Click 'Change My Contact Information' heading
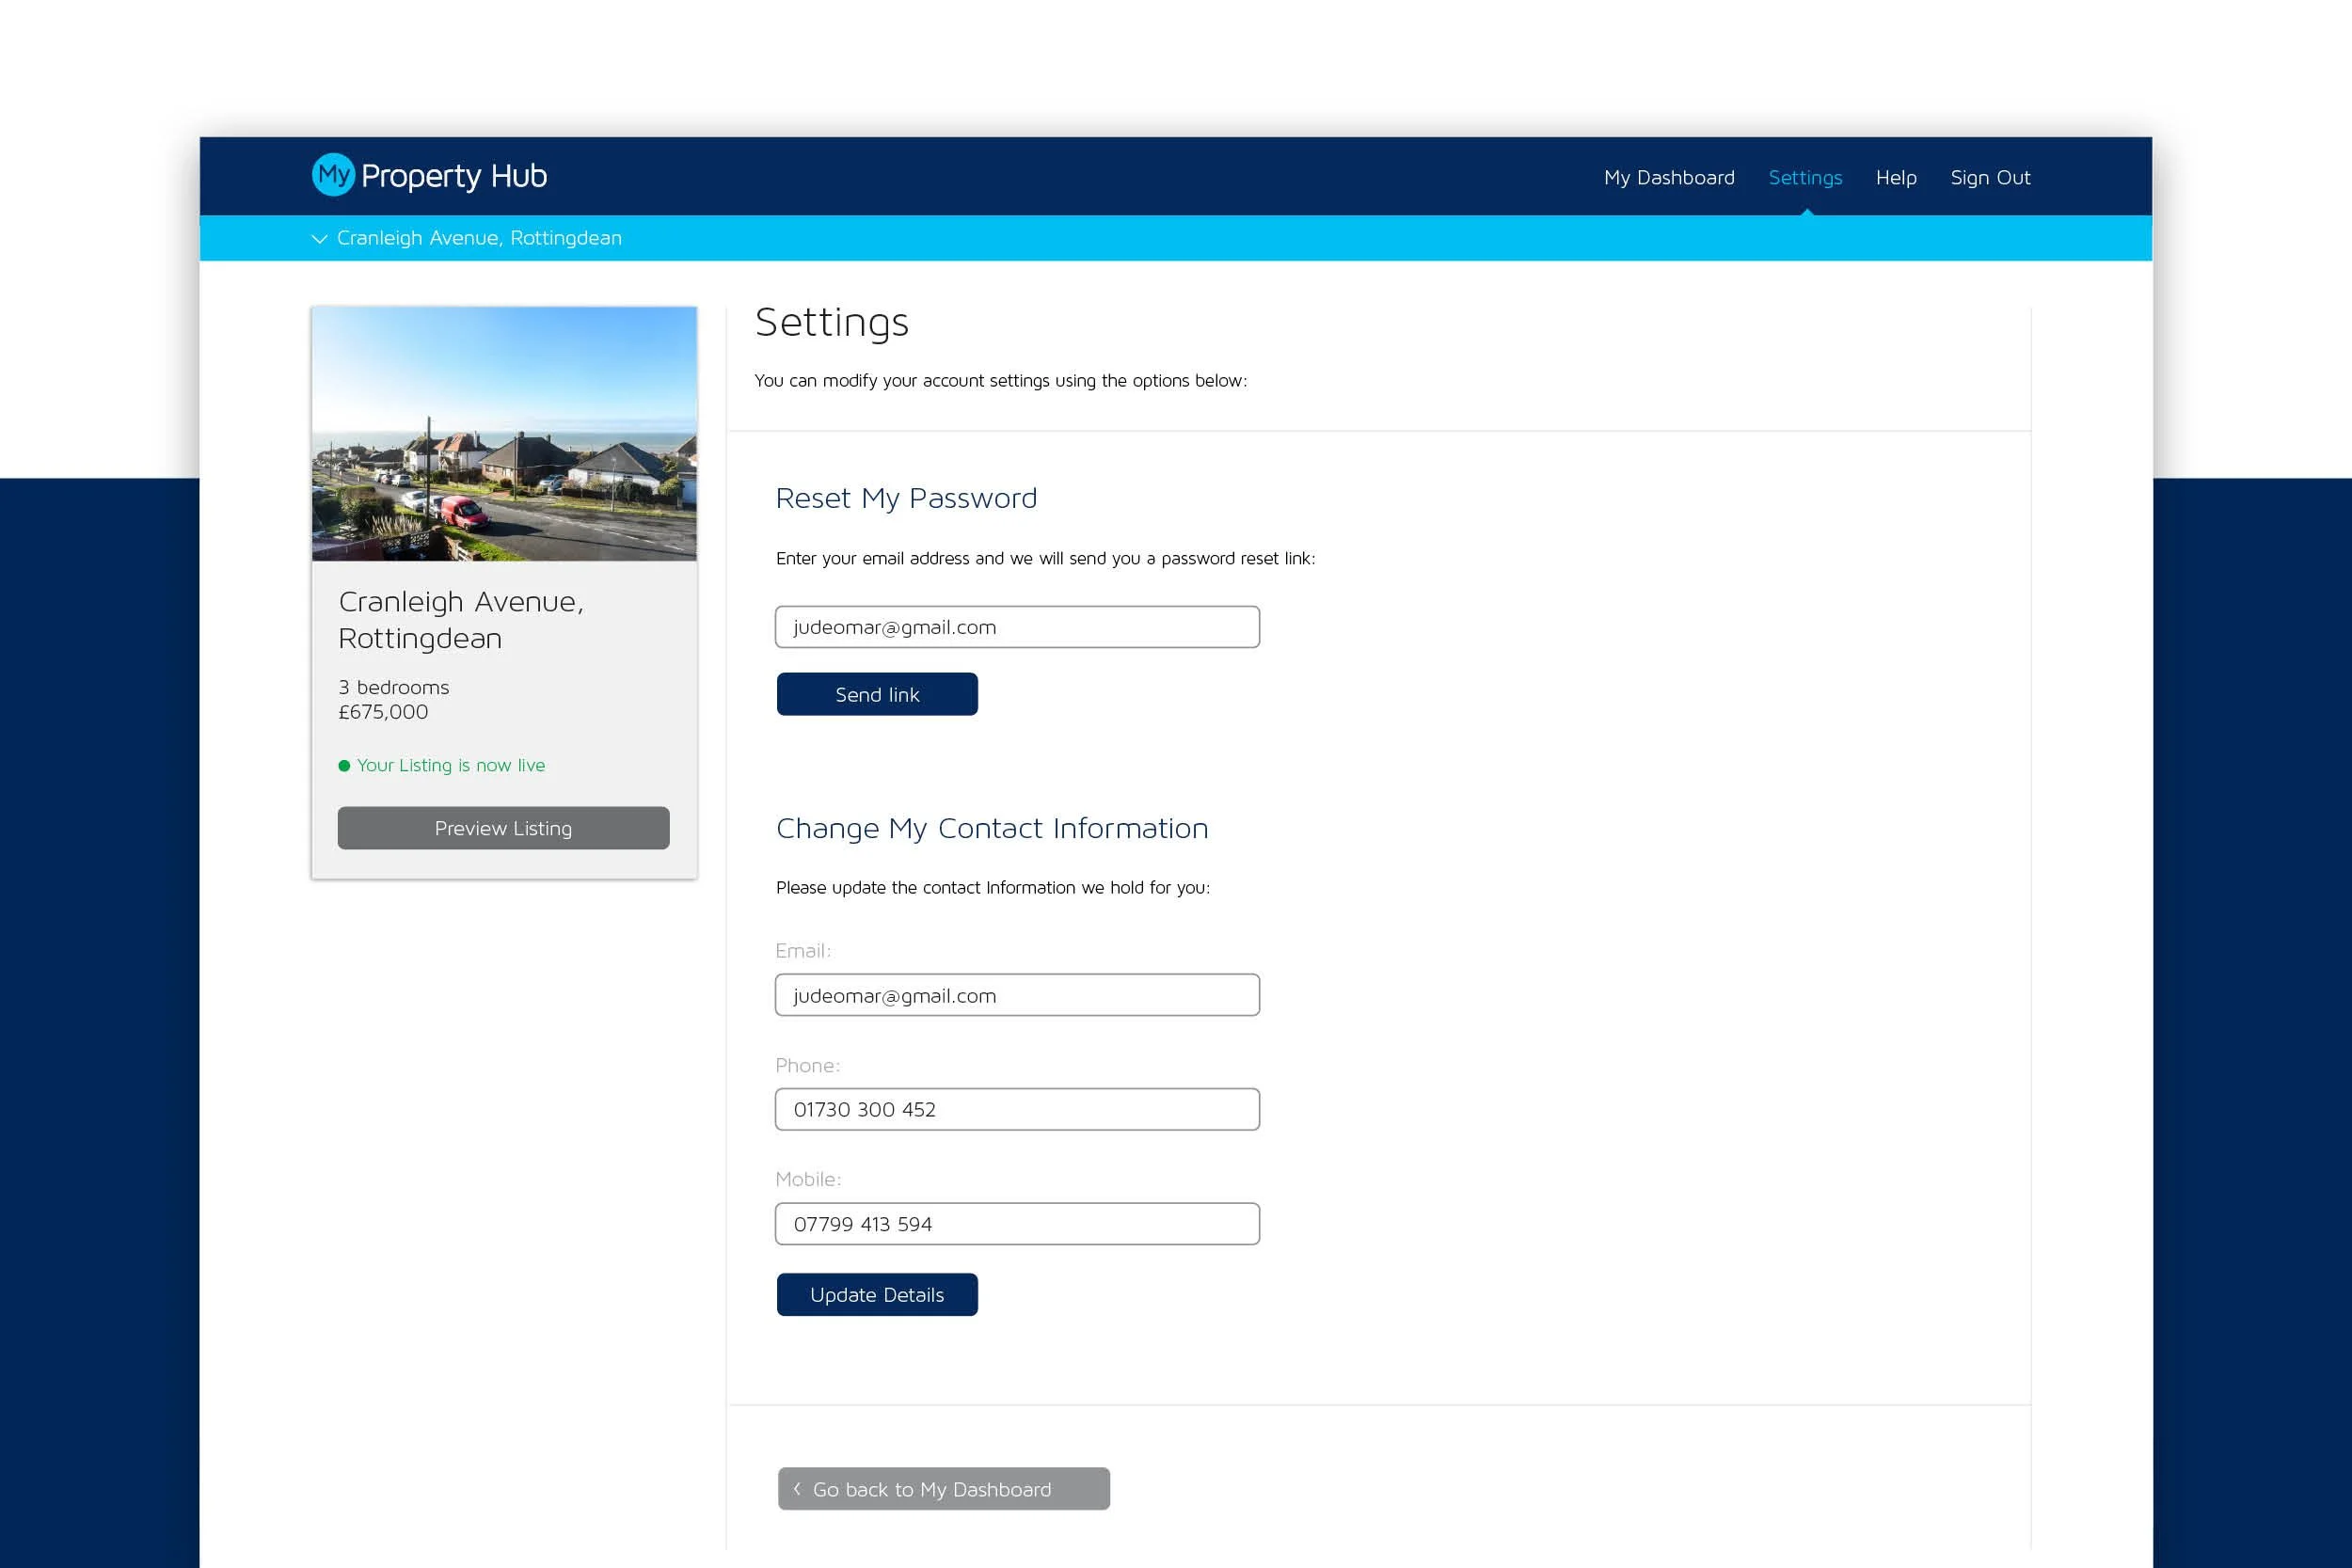Screen dimensions: 2352x1568 pyautogui.click(x=992, y=828)
